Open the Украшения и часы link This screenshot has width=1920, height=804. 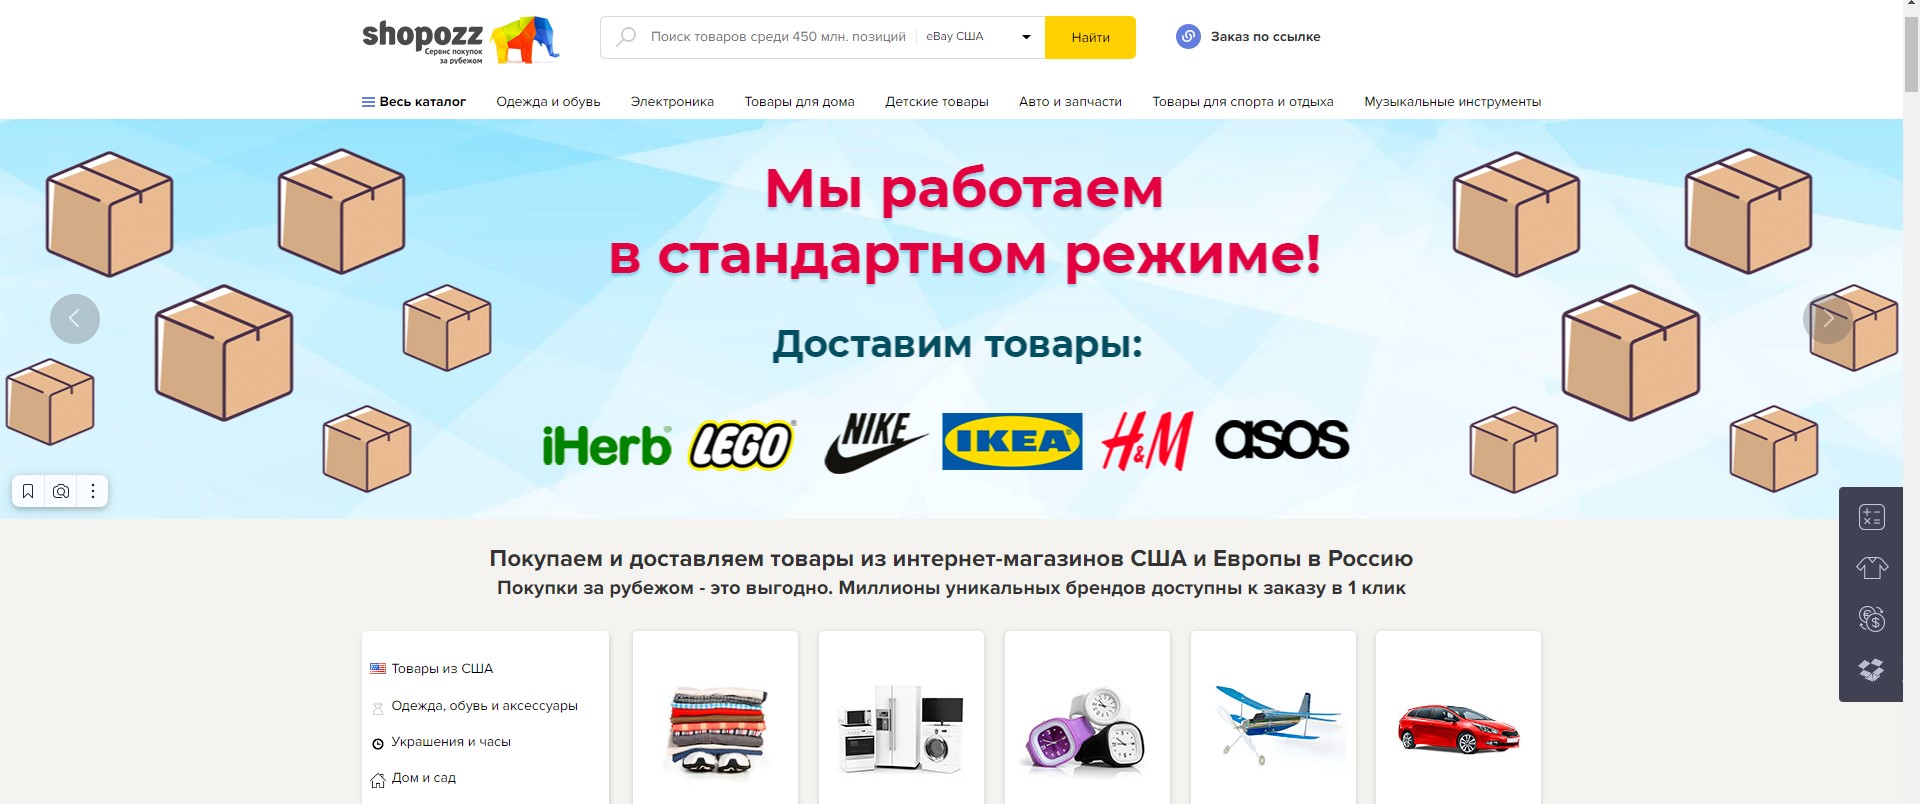pyautogui.click(x=451, y=742)
